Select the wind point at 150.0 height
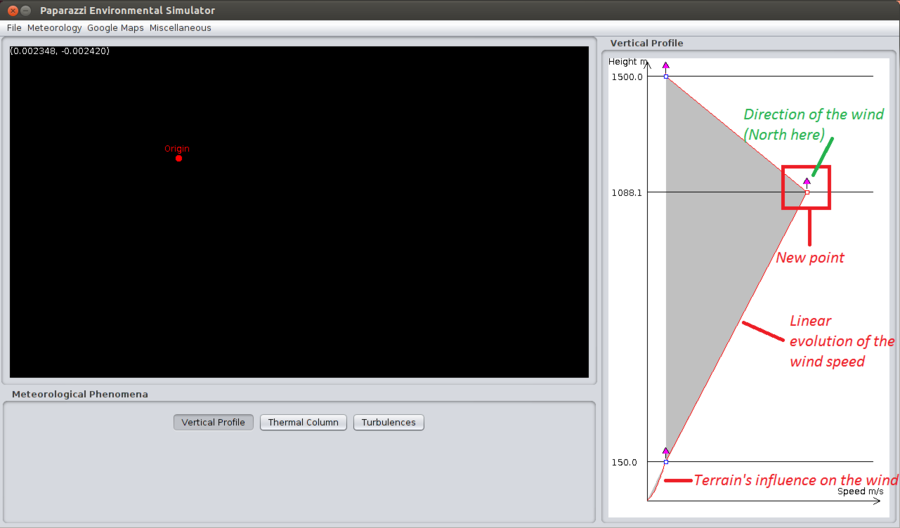The width and height of the screenshot is (900, 528). [666, 461]
